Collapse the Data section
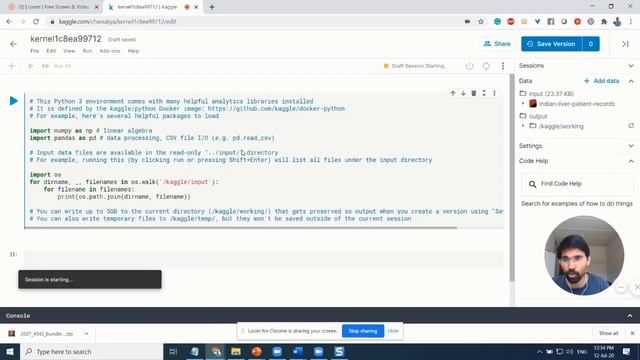Viewport: 640px width, 360px height. [631, 81]
